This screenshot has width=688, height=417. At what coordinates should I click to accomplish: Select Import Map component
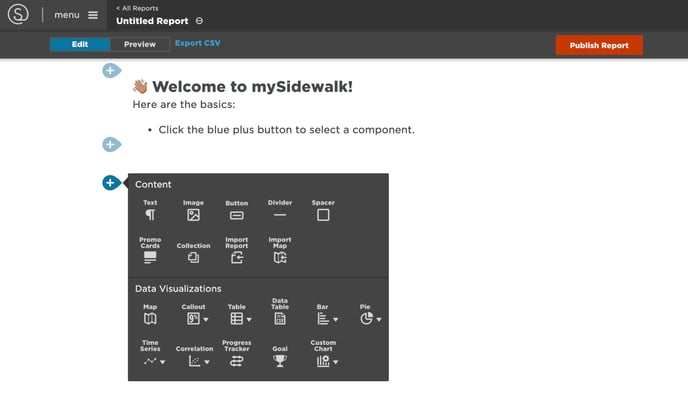pyautogui.click(x=280, y=250)
